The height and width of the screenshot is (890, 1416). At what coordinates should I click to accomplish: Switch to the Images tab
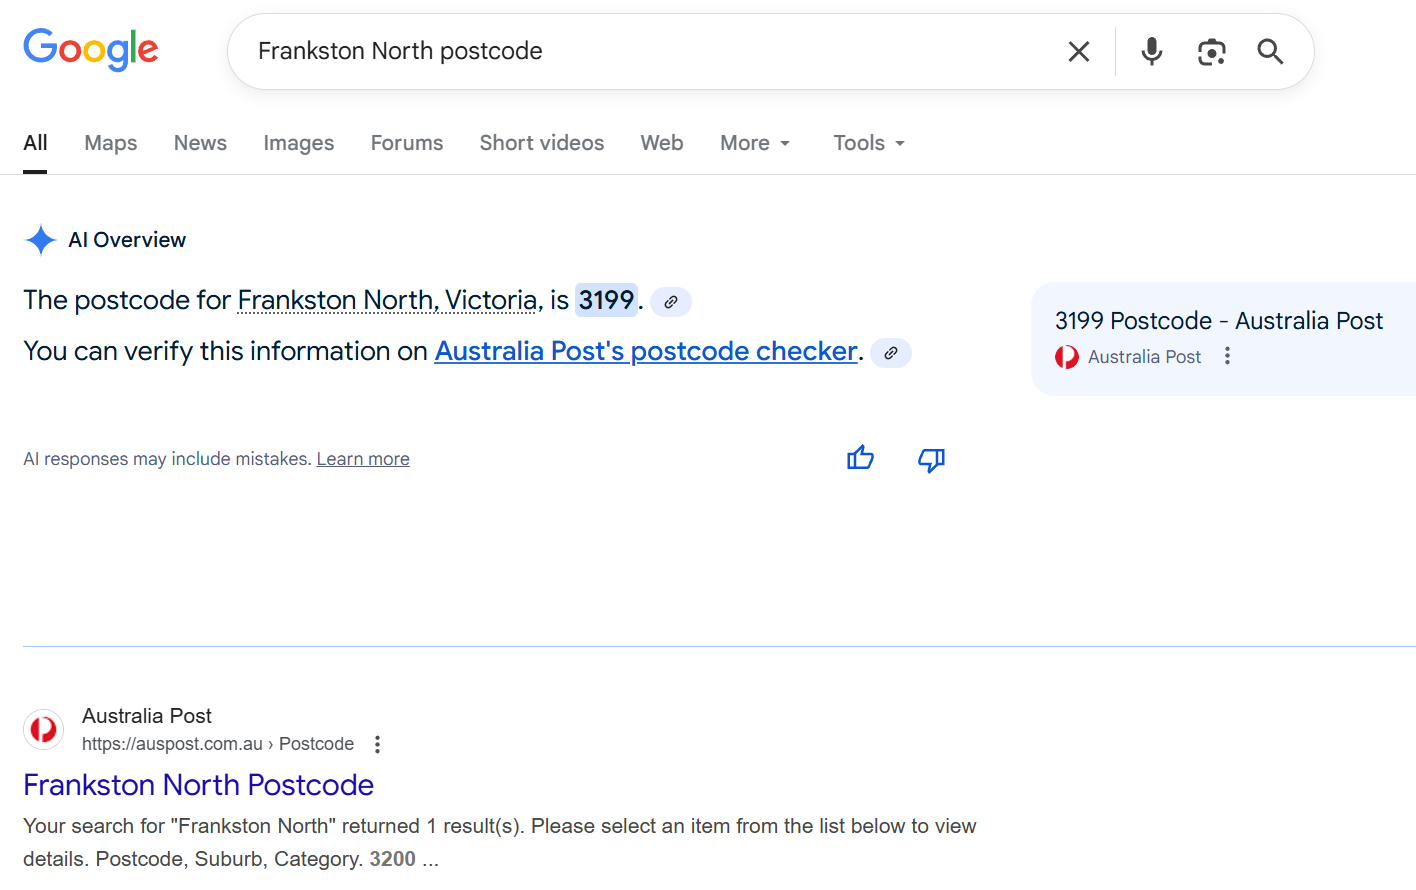(x=298, y=143)
